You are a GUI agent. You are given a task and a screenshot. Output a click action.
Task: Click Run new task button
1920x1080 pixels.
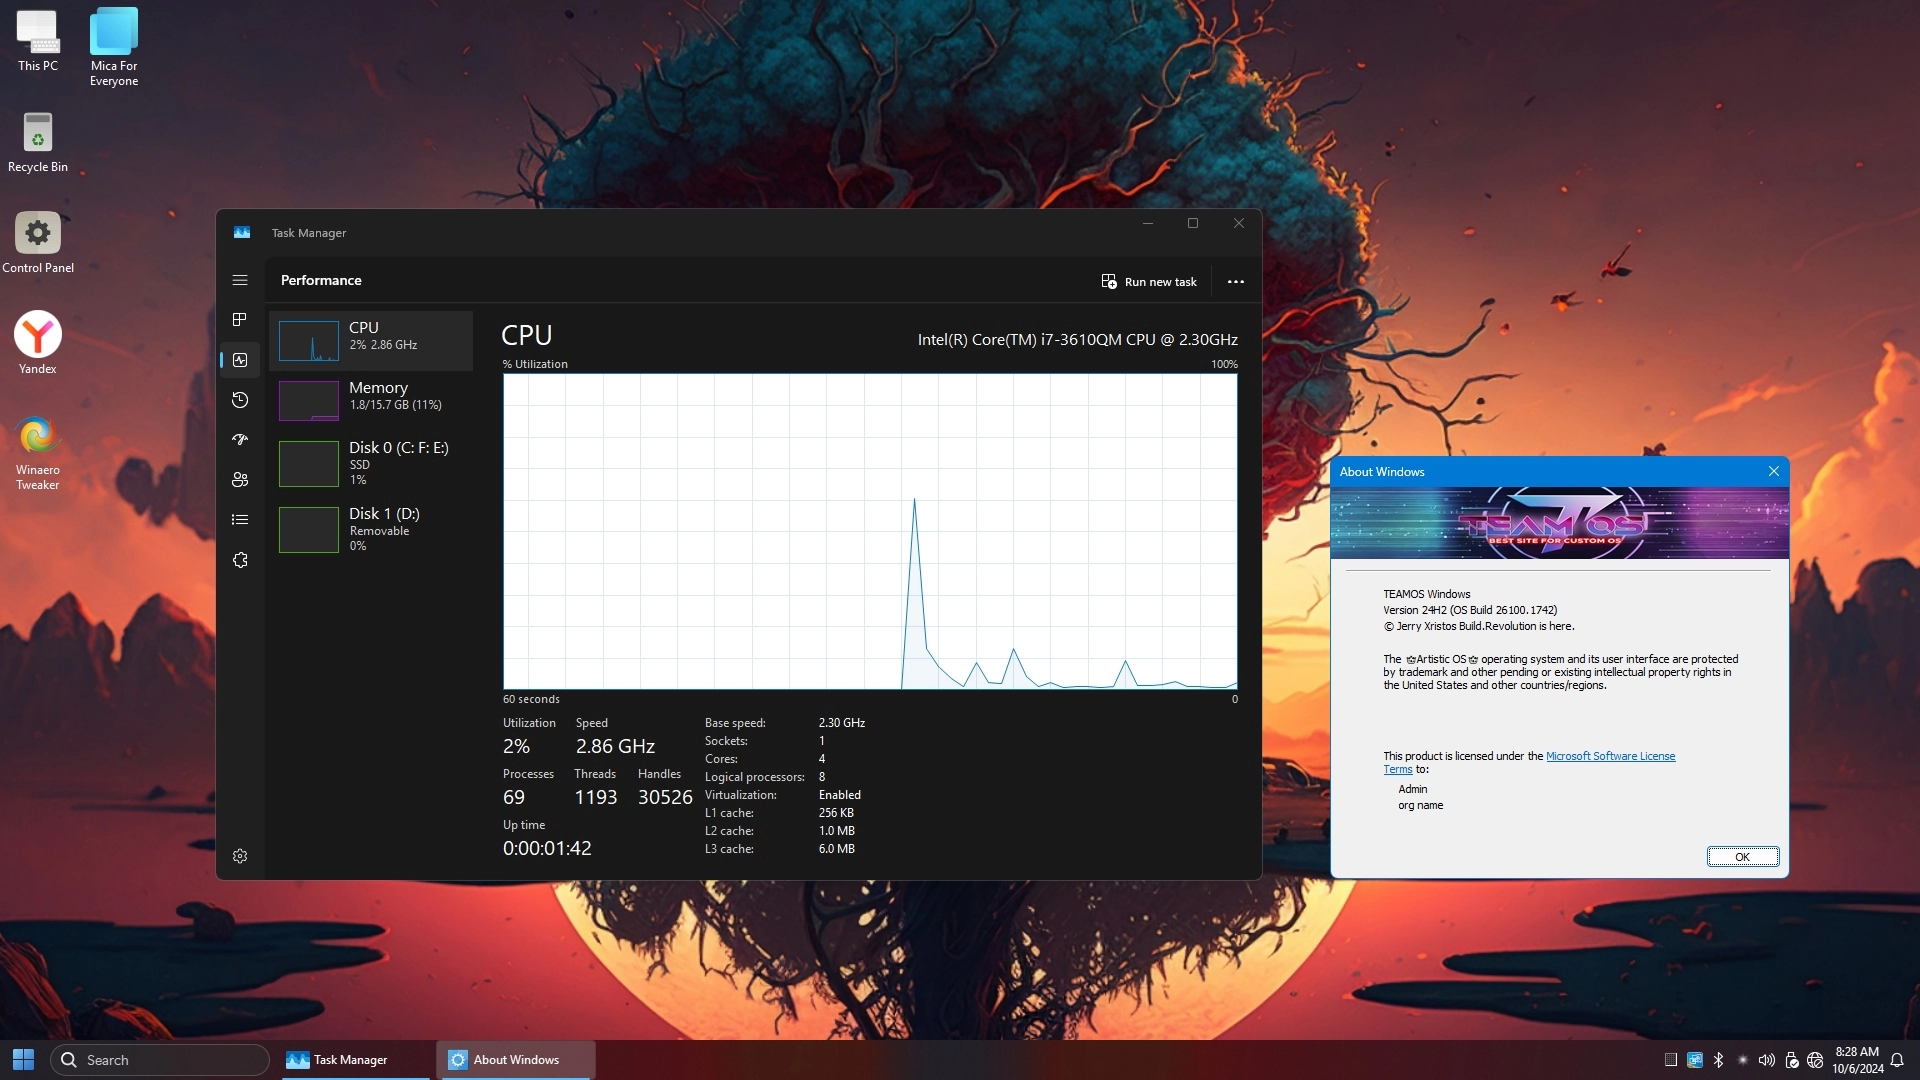coord(1149,282)
